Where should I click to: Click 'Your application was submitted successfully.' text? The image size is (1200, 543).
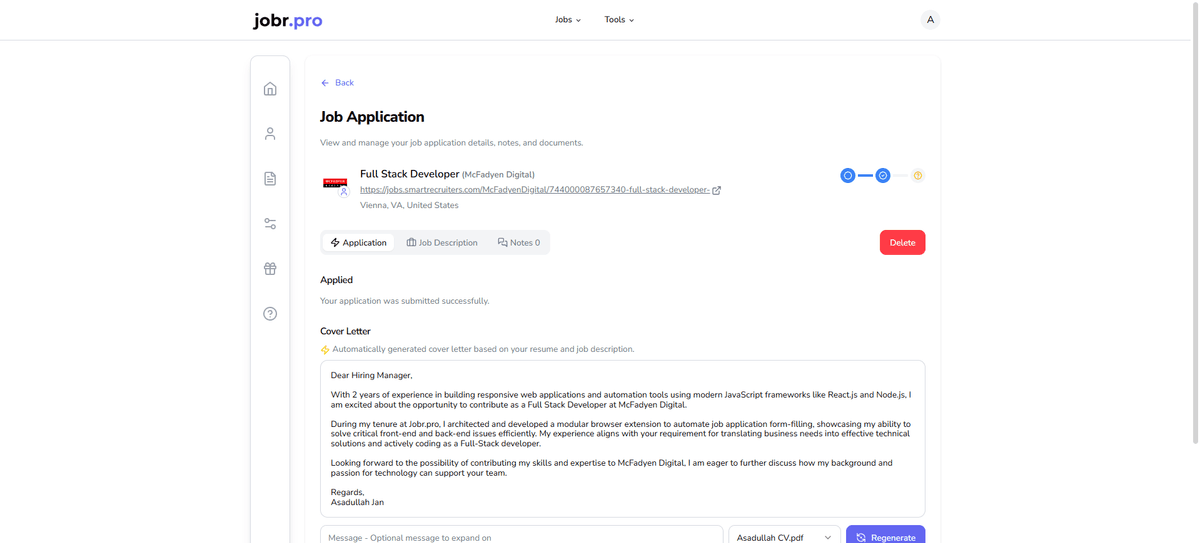tap(405, 301)
